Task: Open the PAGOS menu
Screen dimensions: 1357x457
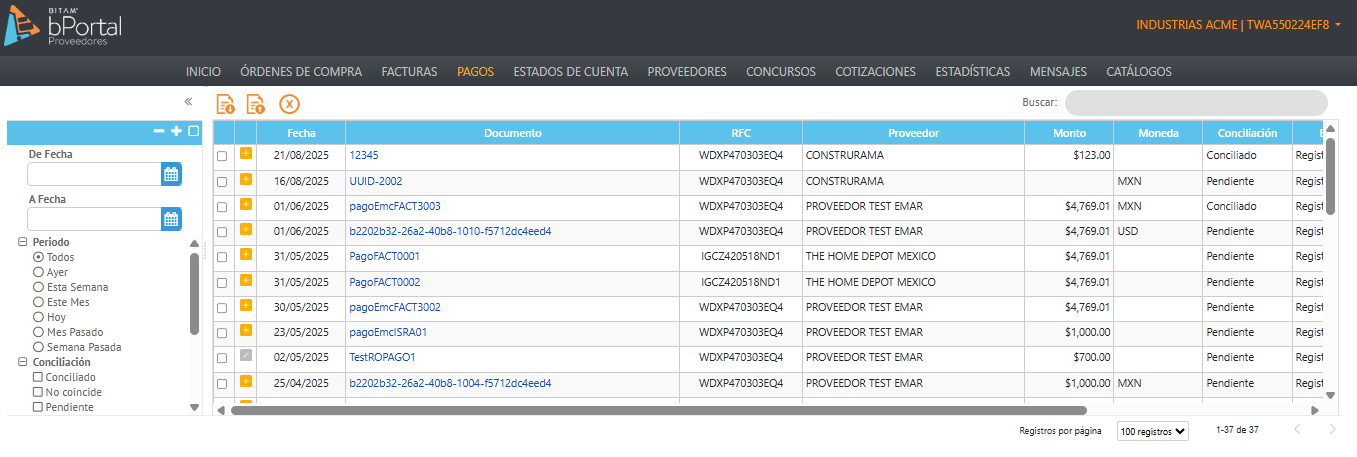Action: pyautogui.click(x=475, y=72)
